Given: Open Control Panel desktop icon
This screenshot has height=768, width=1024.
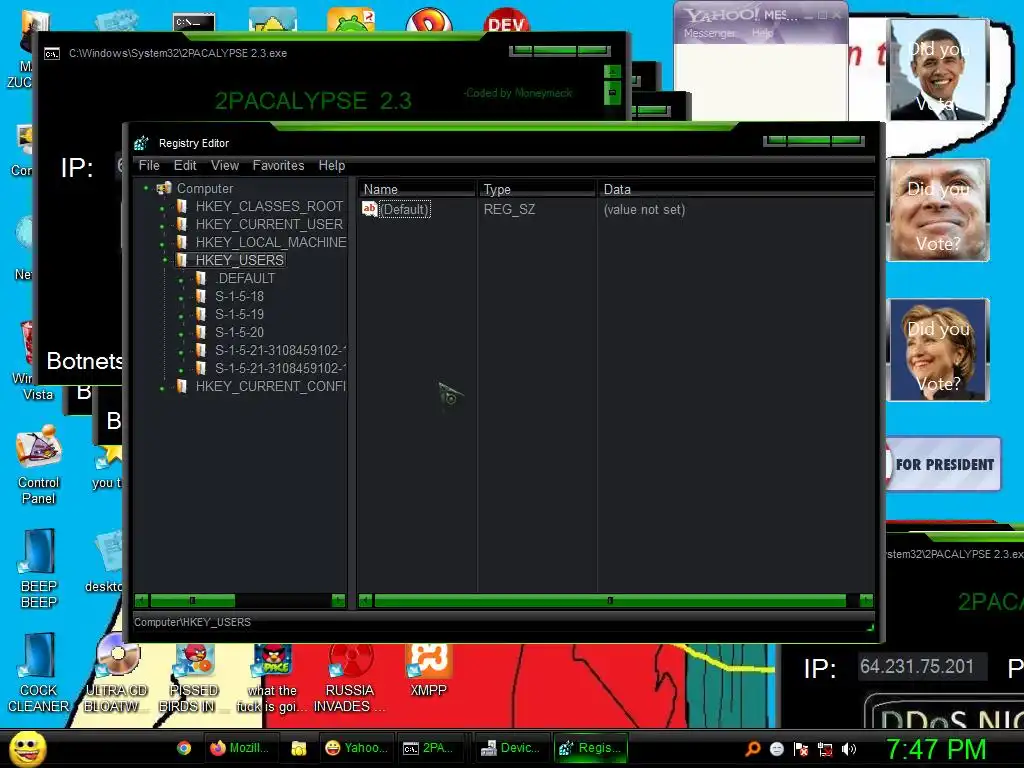Looking at the screenshot, I should pos(39,466).
